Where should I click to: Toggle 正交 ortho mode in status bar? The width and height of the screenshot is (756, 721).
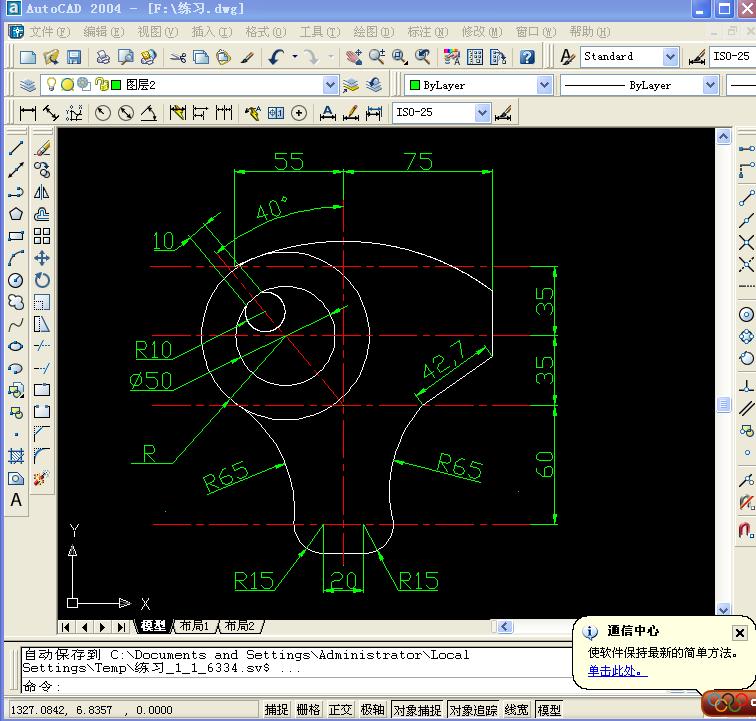[340, 709]
